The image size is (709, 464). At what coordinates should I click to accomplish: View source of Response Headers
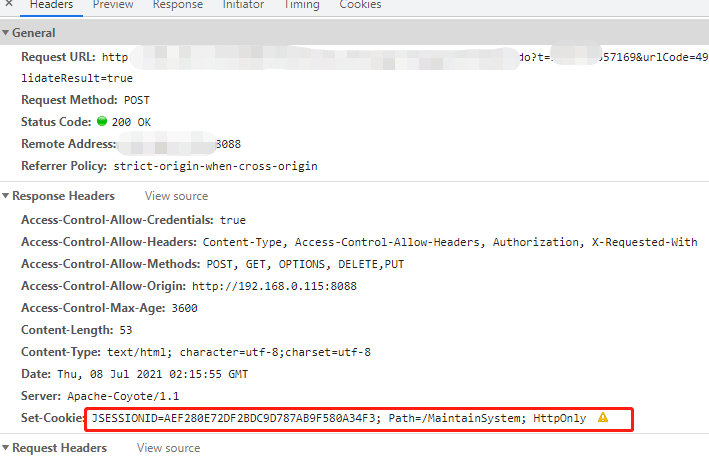point(176,196)
